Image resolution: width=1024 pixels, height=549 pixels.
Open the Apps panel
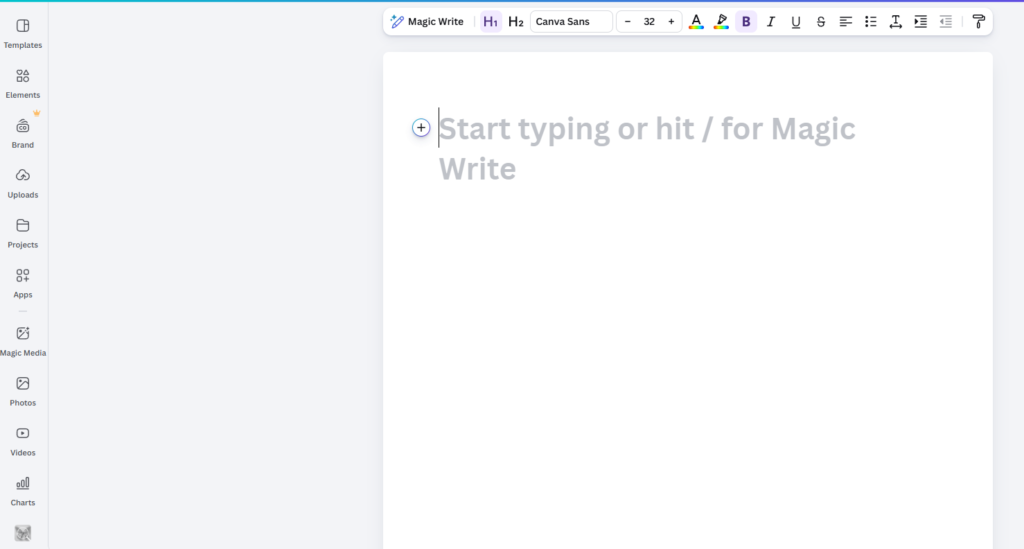[x=23, y=282]
